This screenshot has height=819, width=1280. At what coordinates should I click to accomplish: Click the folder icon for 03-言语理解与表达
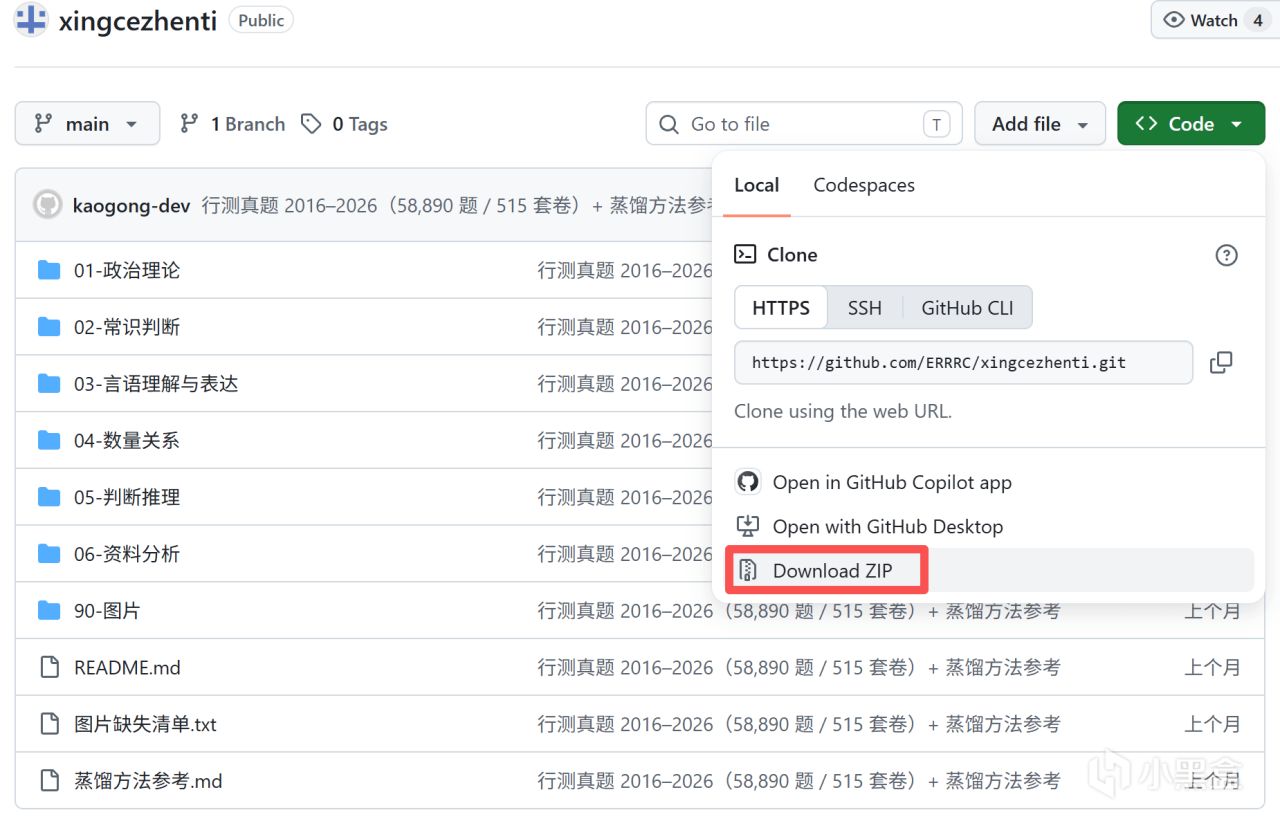pos(49,384)
